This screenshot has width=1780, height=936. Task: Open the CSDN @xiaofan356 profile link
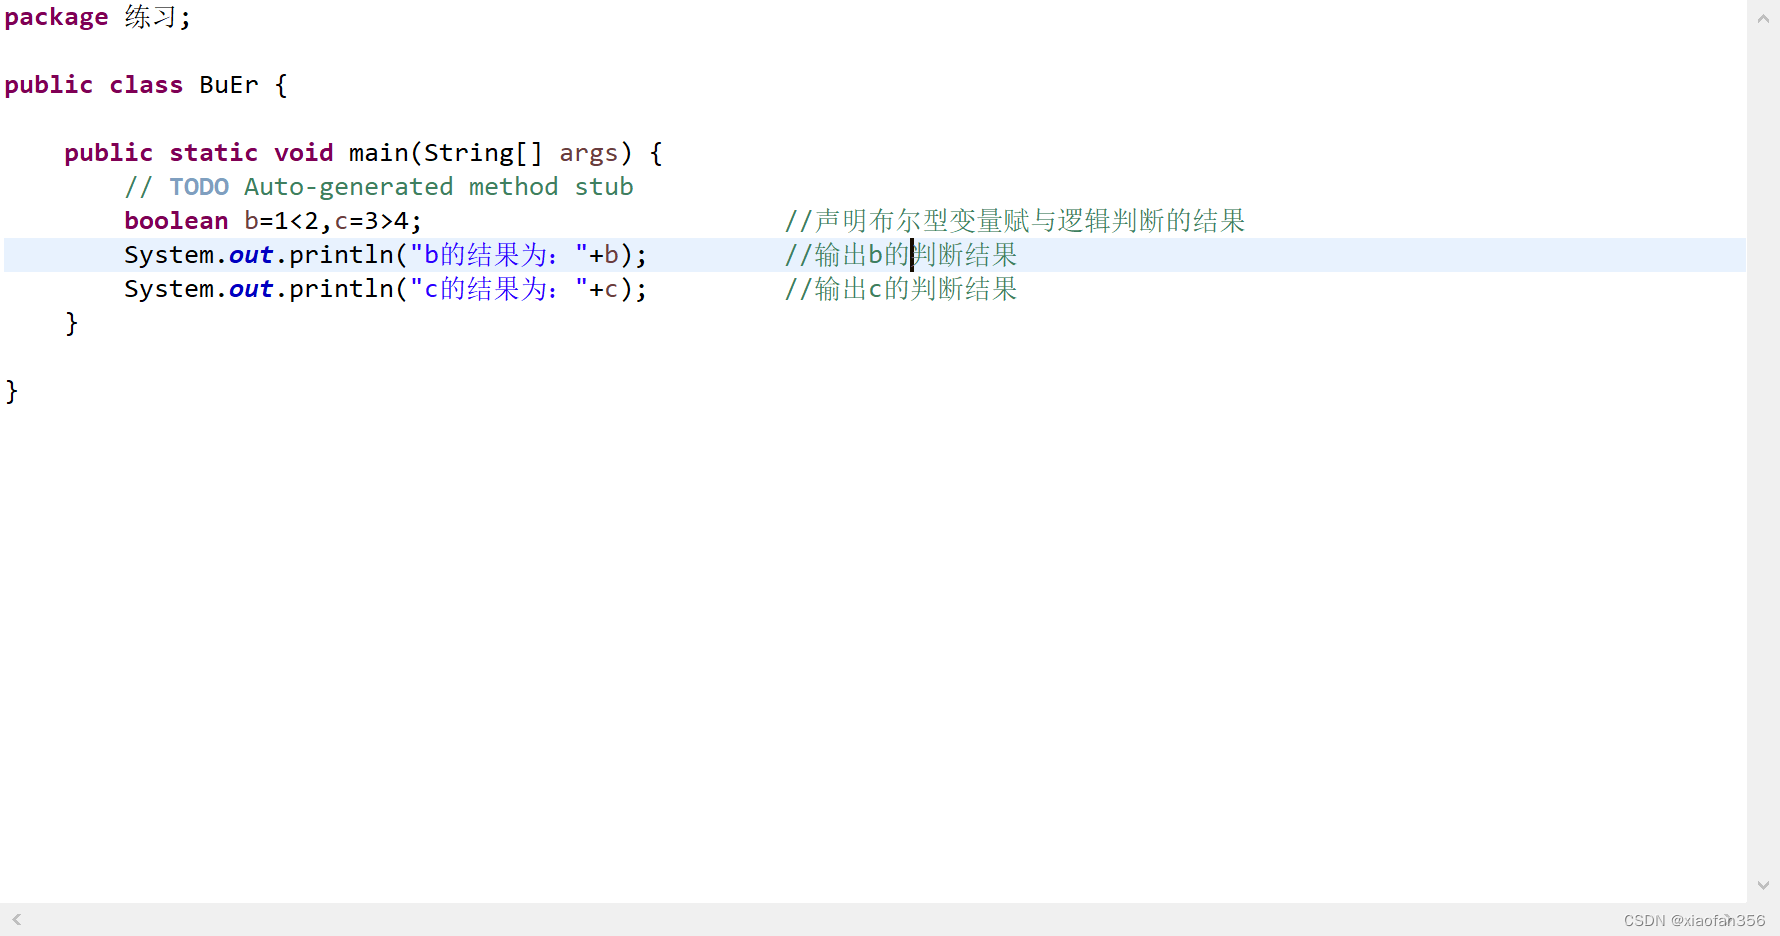click(x=1692, y=919)
